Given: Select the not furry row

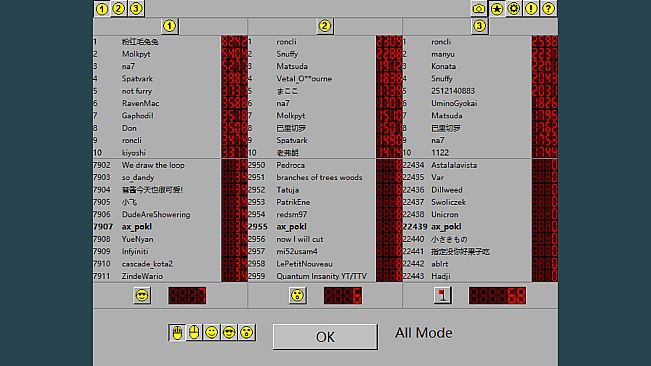Looking at the screenshot, I should coord(170,91).
